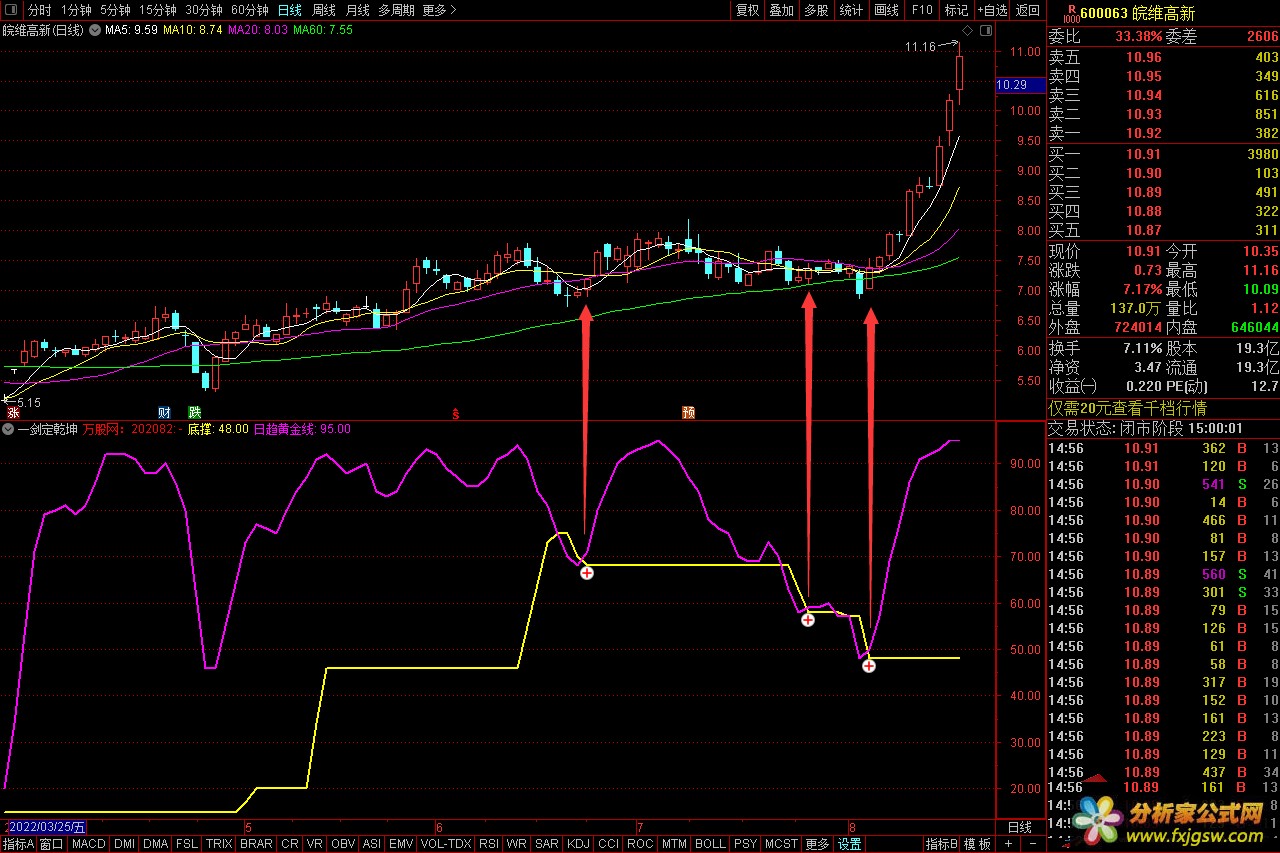Click the red 涨 event marker icon
Viewport: 1280px width, 853px height.
point(13,412)
